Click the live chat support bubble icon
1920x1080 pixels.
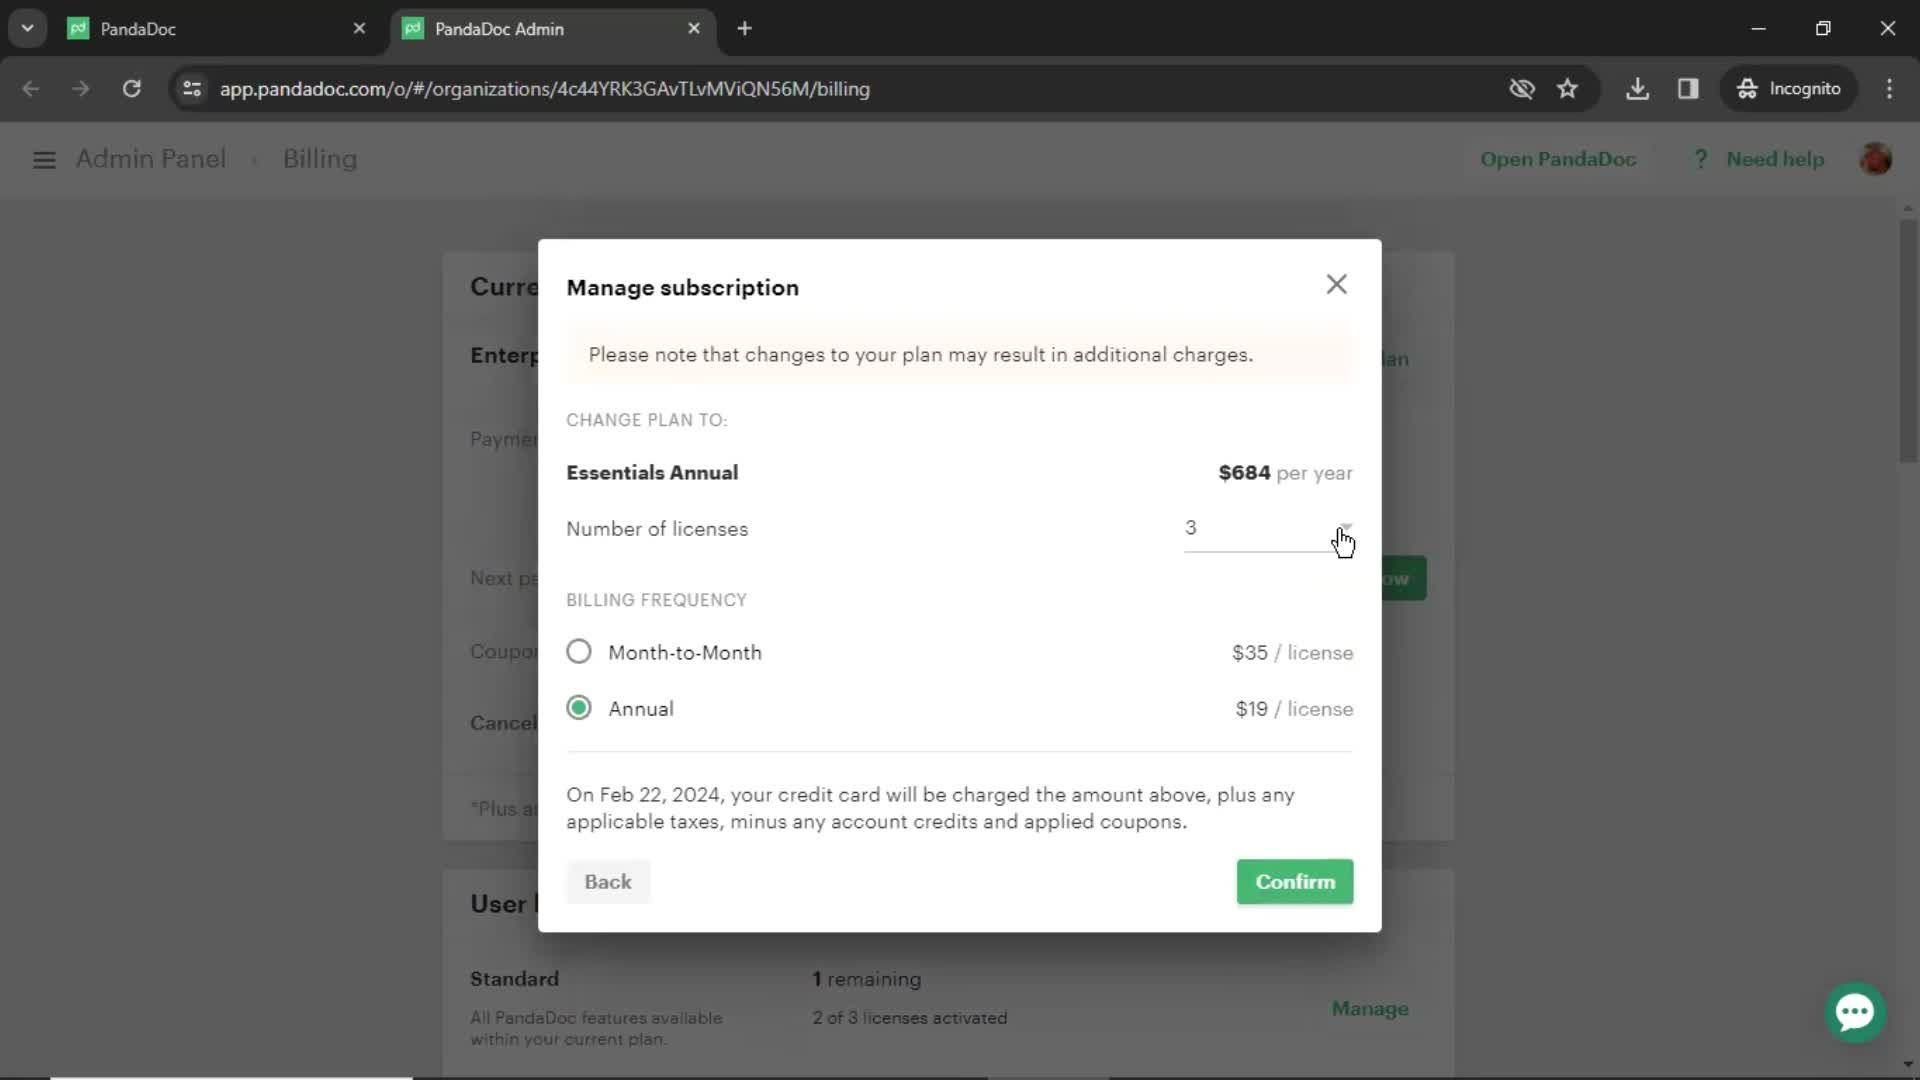[1855, 1011]
